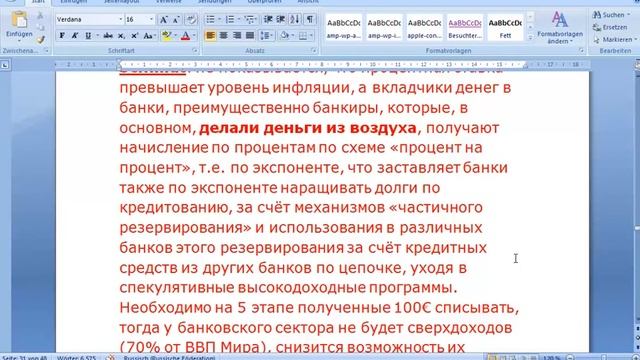Apply the apple-con style
The image size is (640, 360).
click(424, 27)
